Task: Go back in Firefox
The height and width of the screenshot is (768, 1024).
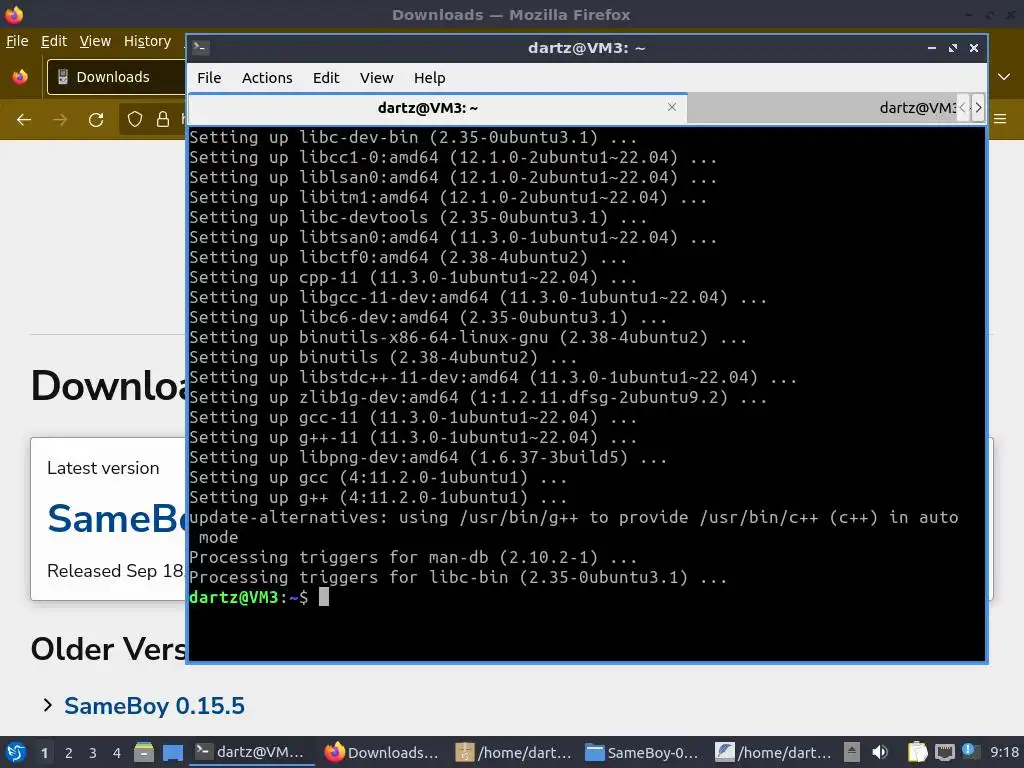Action: [24, 120]
